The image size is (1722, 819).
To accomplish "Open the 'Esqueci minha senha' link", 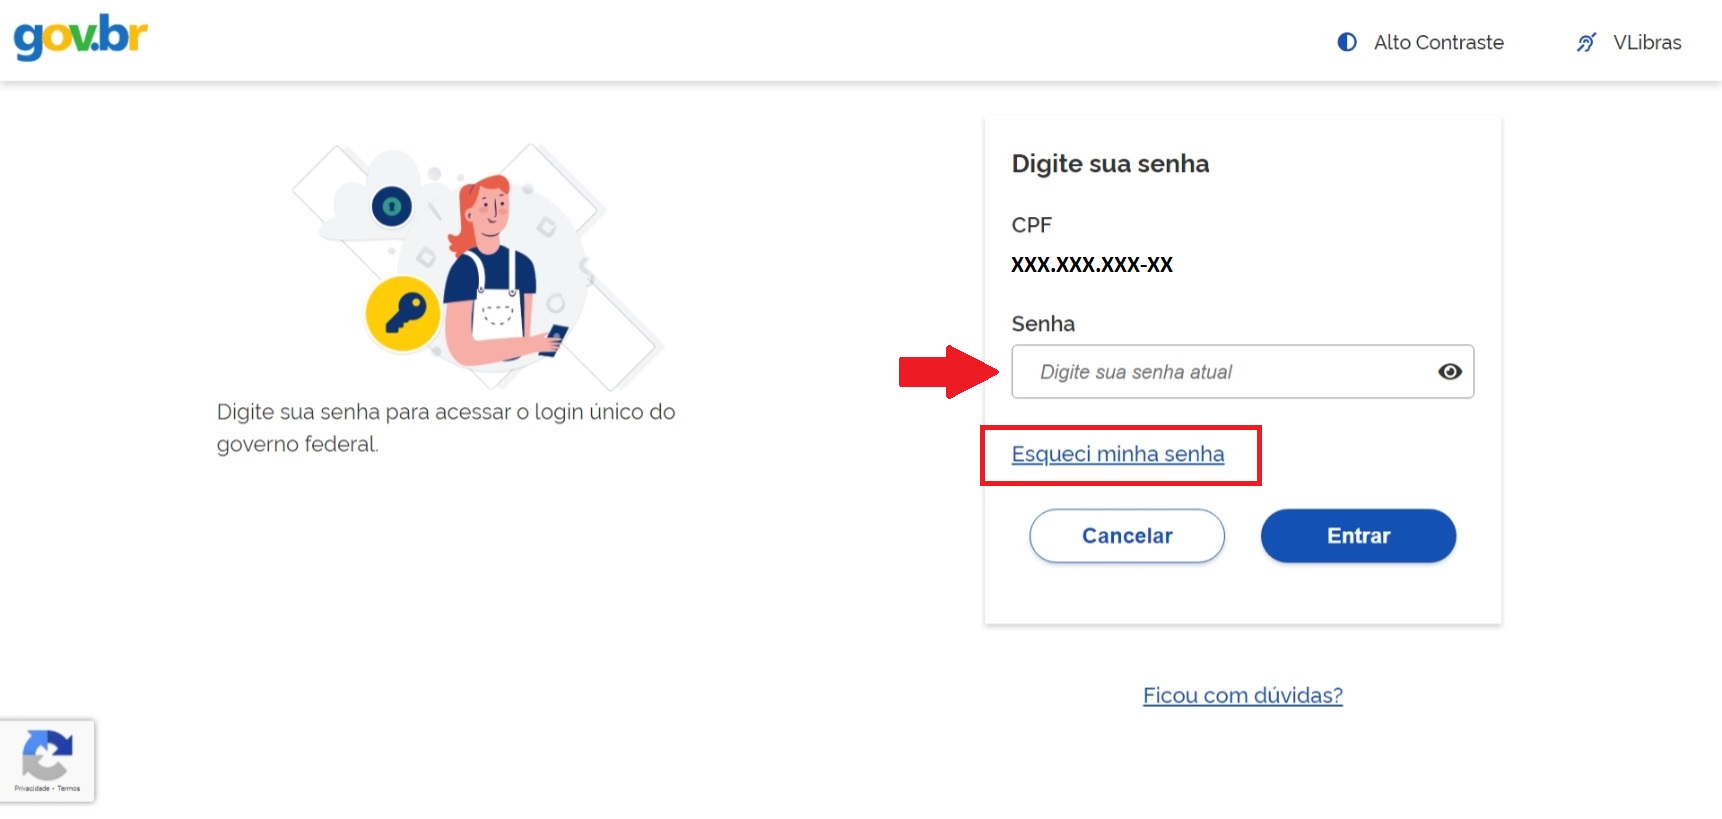I will (1118, 454).
